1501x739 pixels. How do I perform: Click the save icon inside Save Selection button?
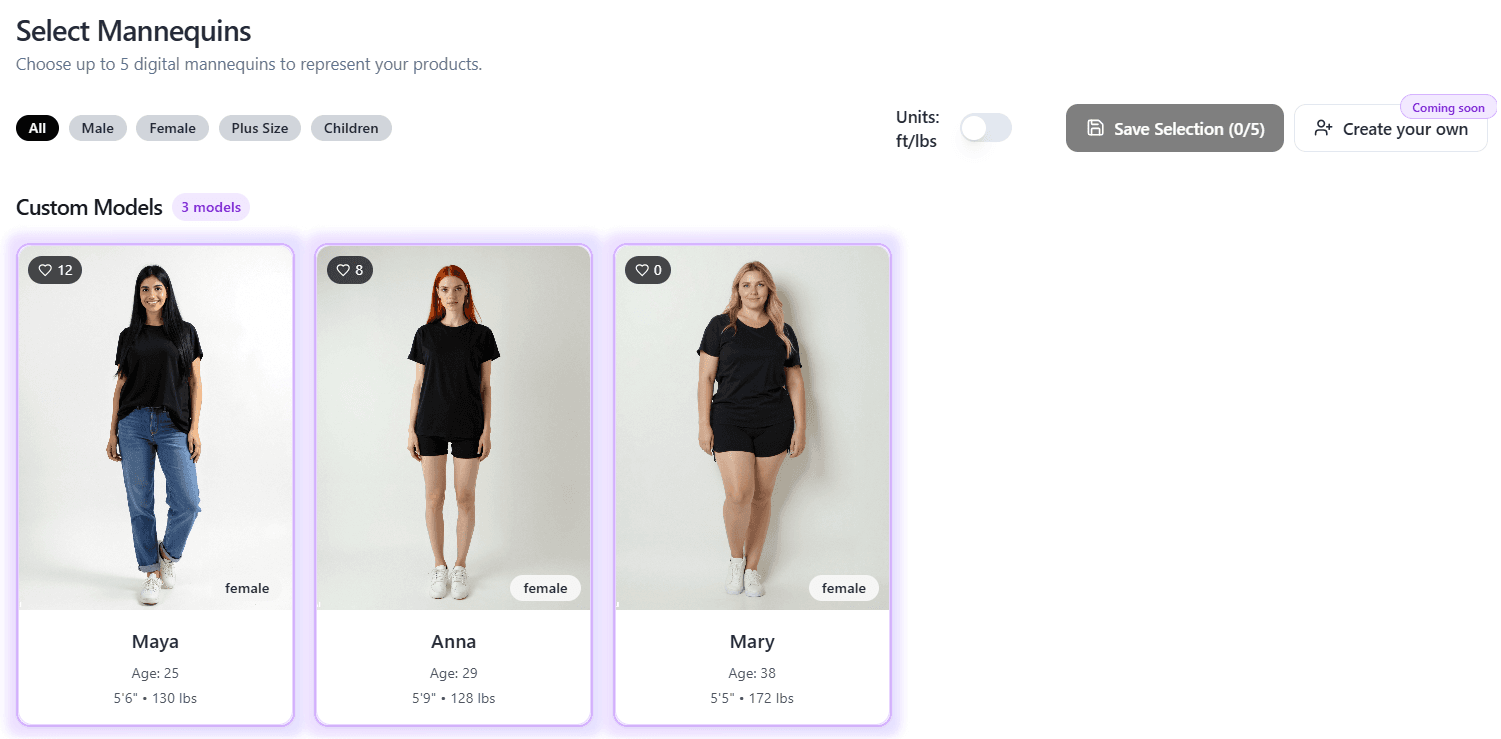[x=1095, y=128]
